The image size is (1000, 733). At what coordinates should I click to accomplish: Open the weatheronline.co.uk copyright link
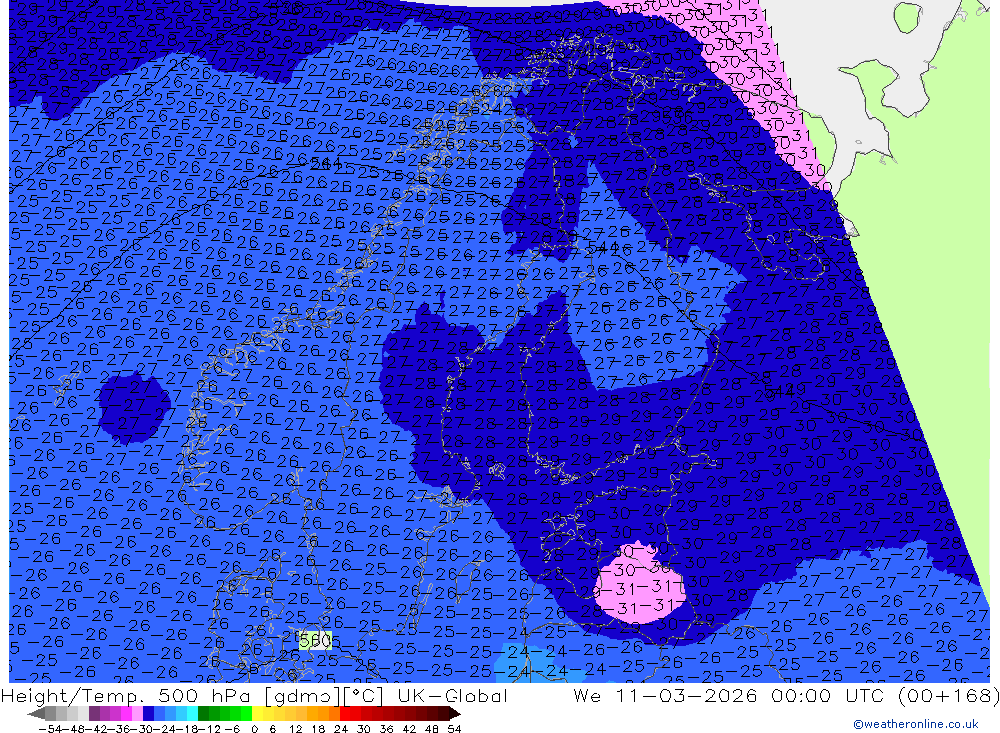click(x=915, y=723)
